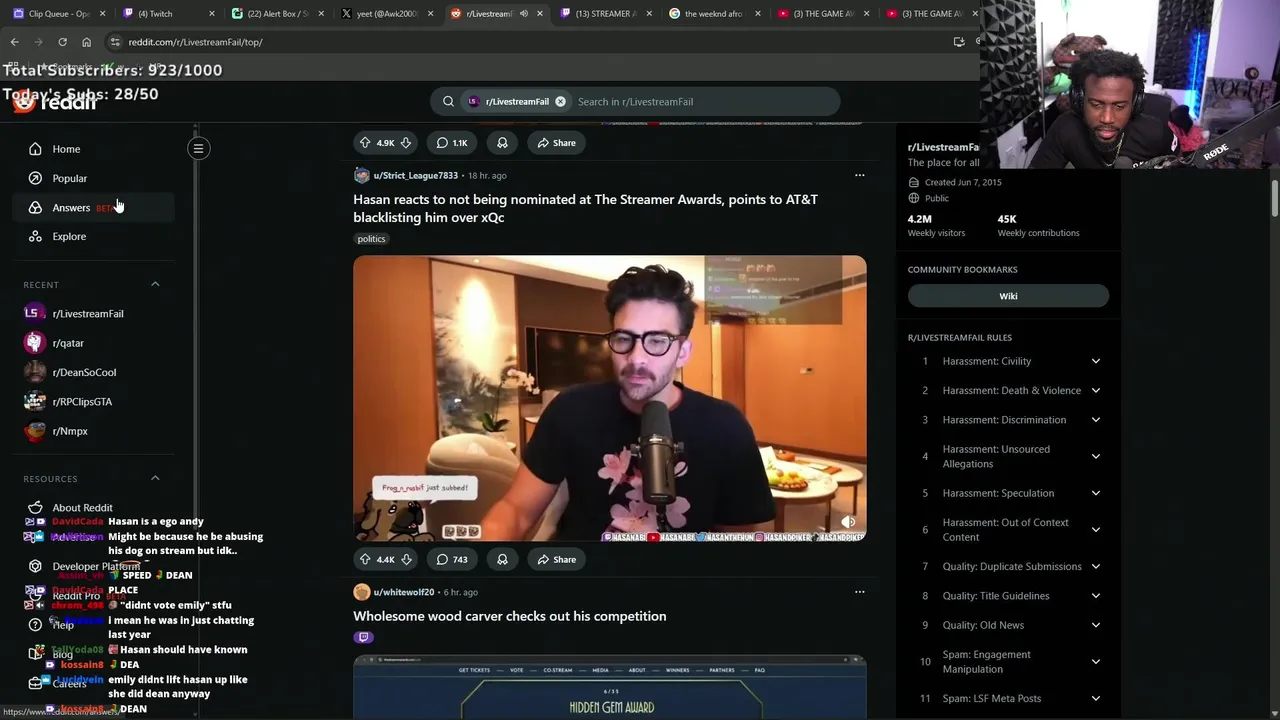
Task: Downvote the Hasan Streamer Awards post
Action: click(x=405, y=560)
